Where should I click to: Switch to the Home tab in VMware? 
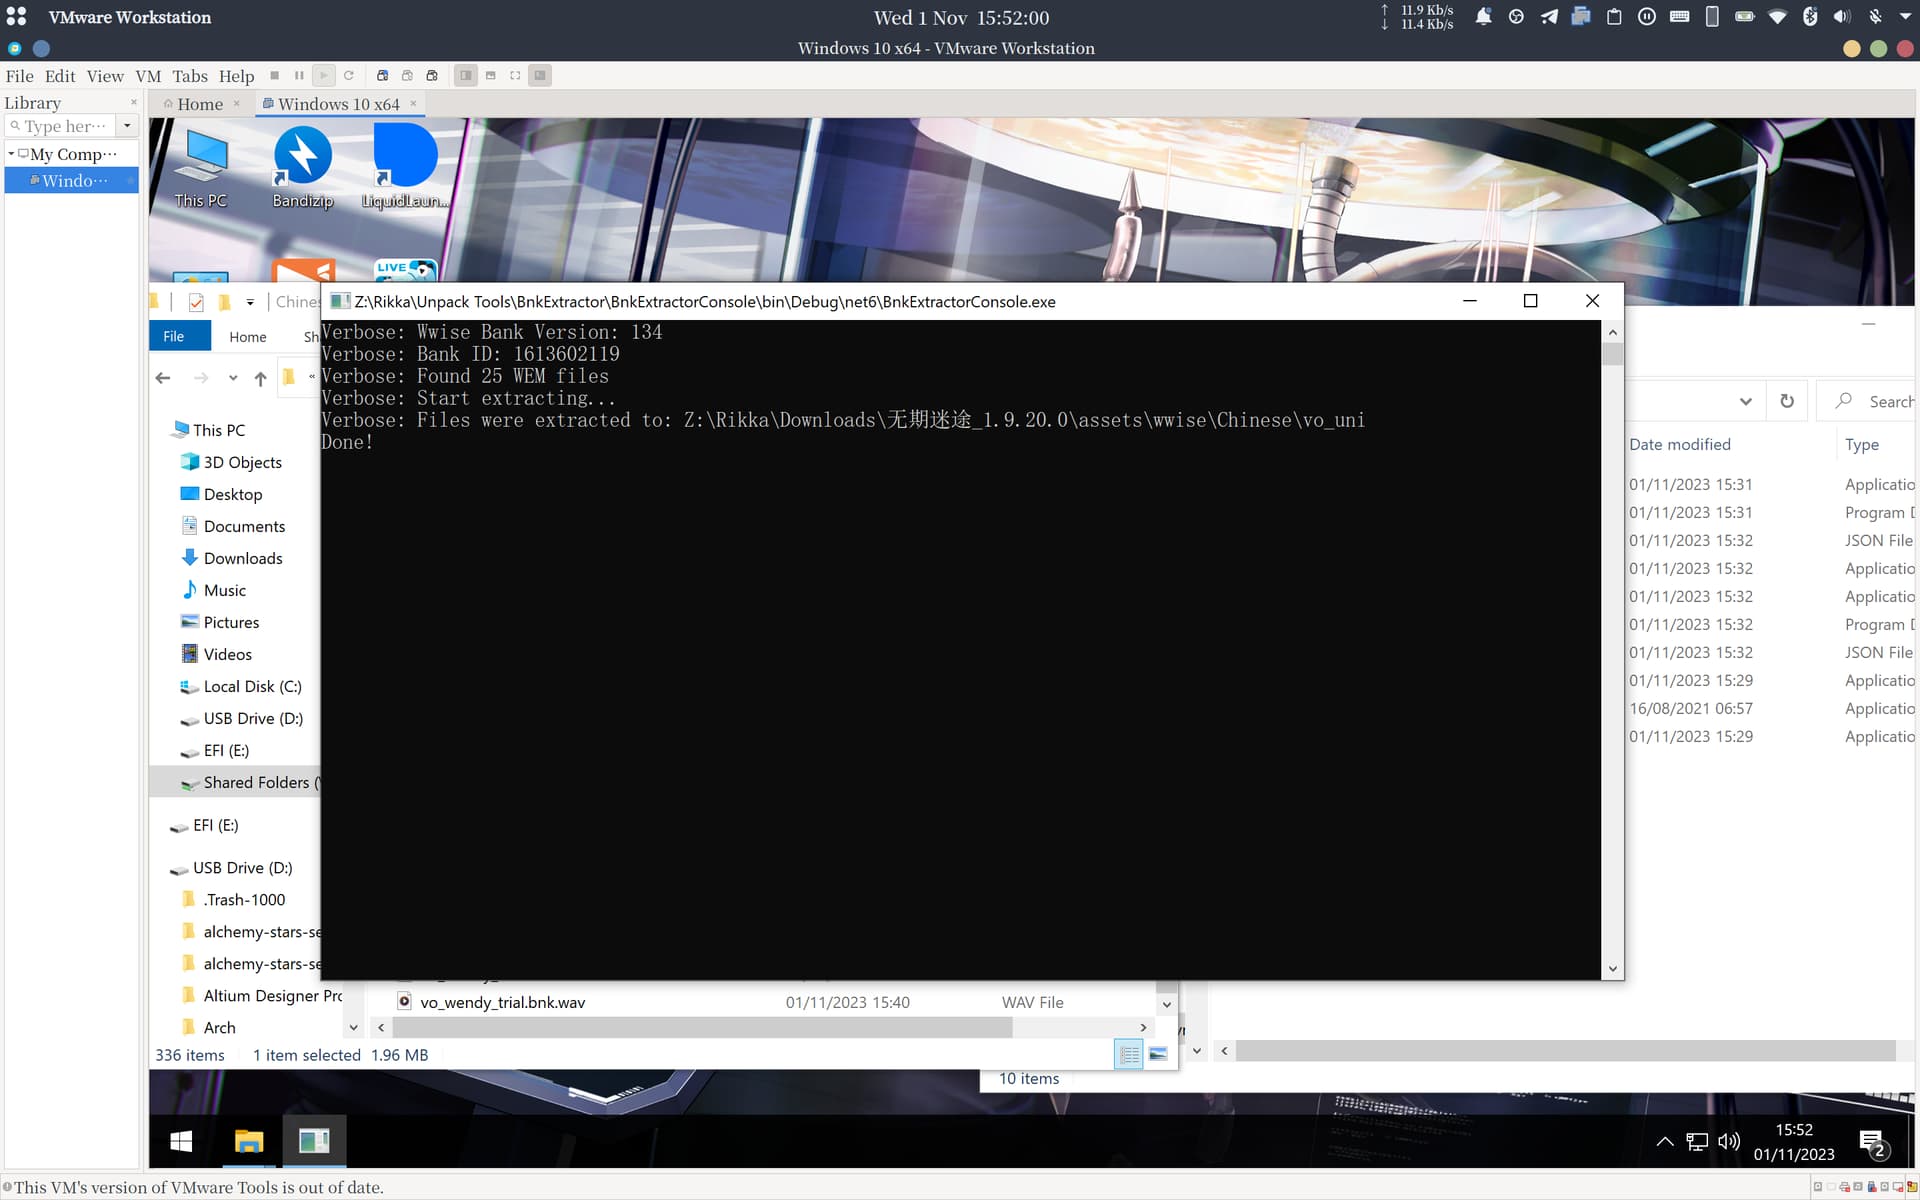tap(200, 104)
